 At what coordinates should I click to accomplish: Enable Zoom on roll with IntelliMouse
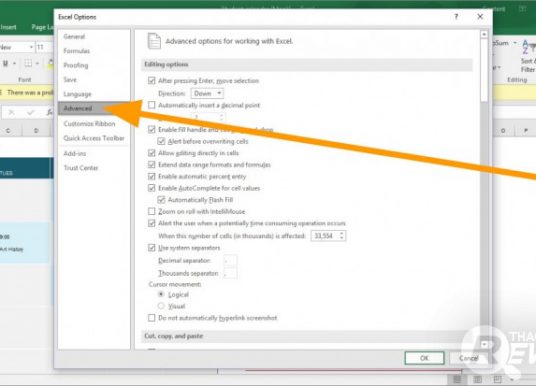[151, 211]
